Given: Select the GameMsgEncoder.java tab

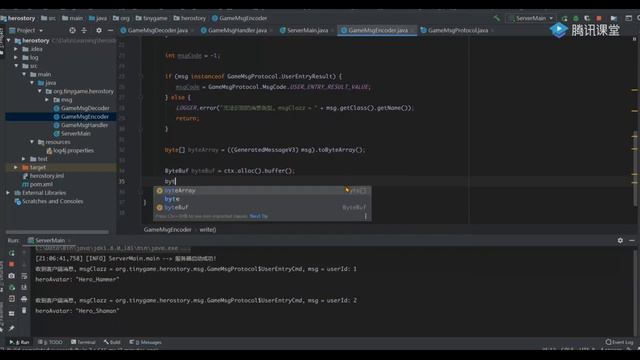Looking at the screenshot, I should [x=377, y=30].
